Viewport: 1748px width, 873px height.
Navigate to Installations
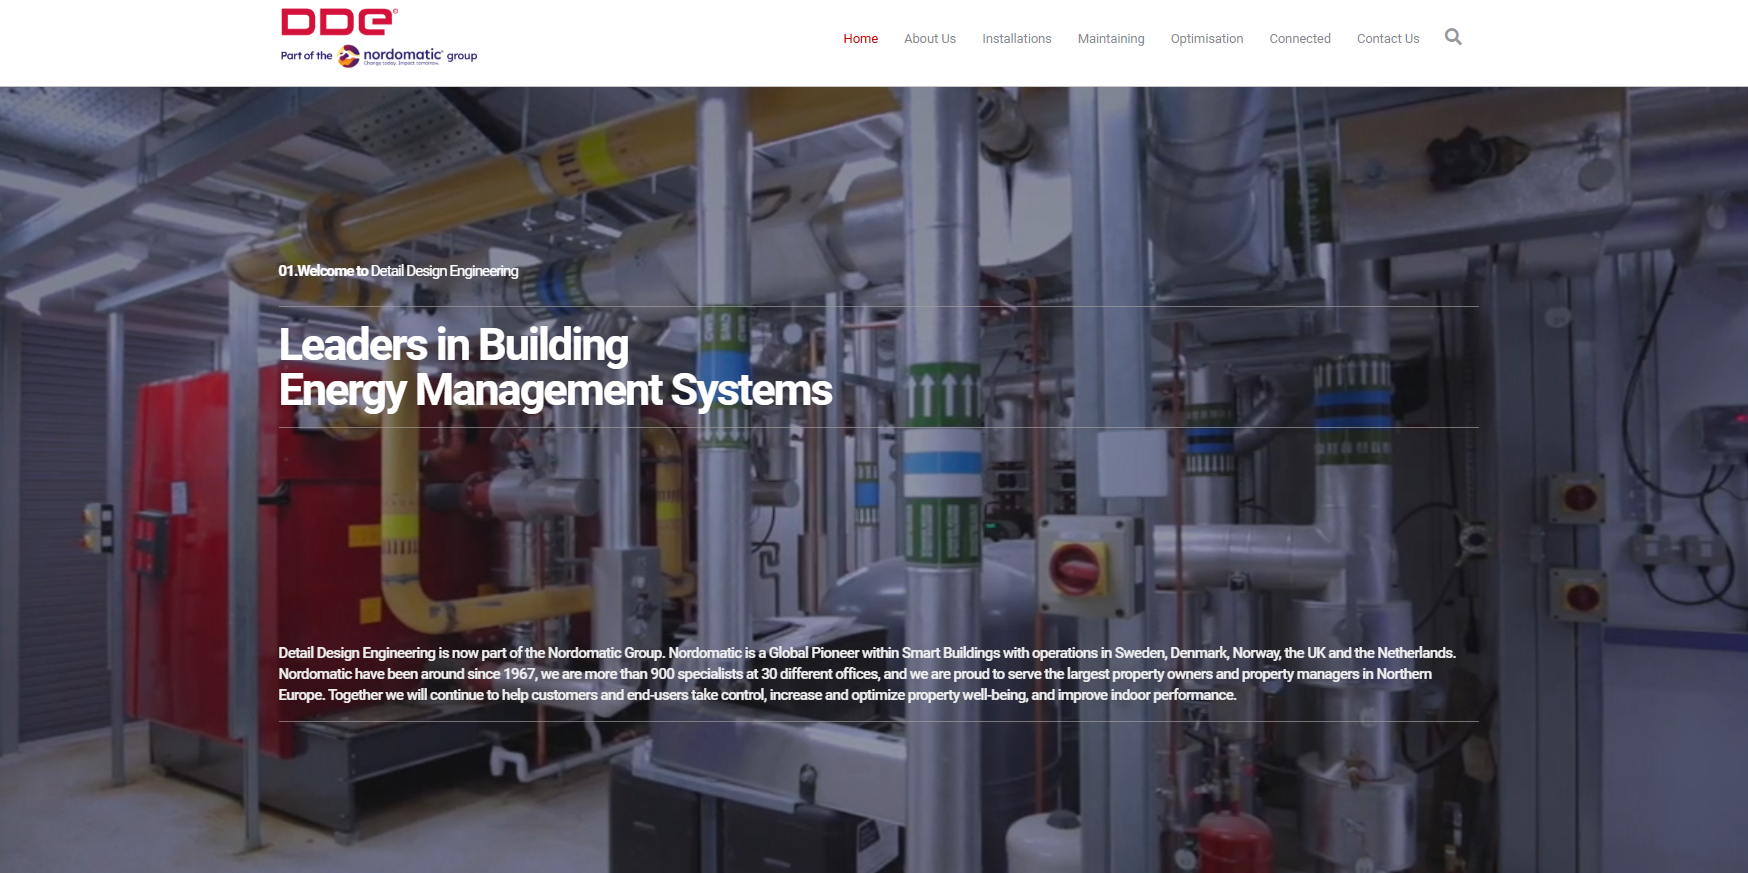(x=1016, y=39)
